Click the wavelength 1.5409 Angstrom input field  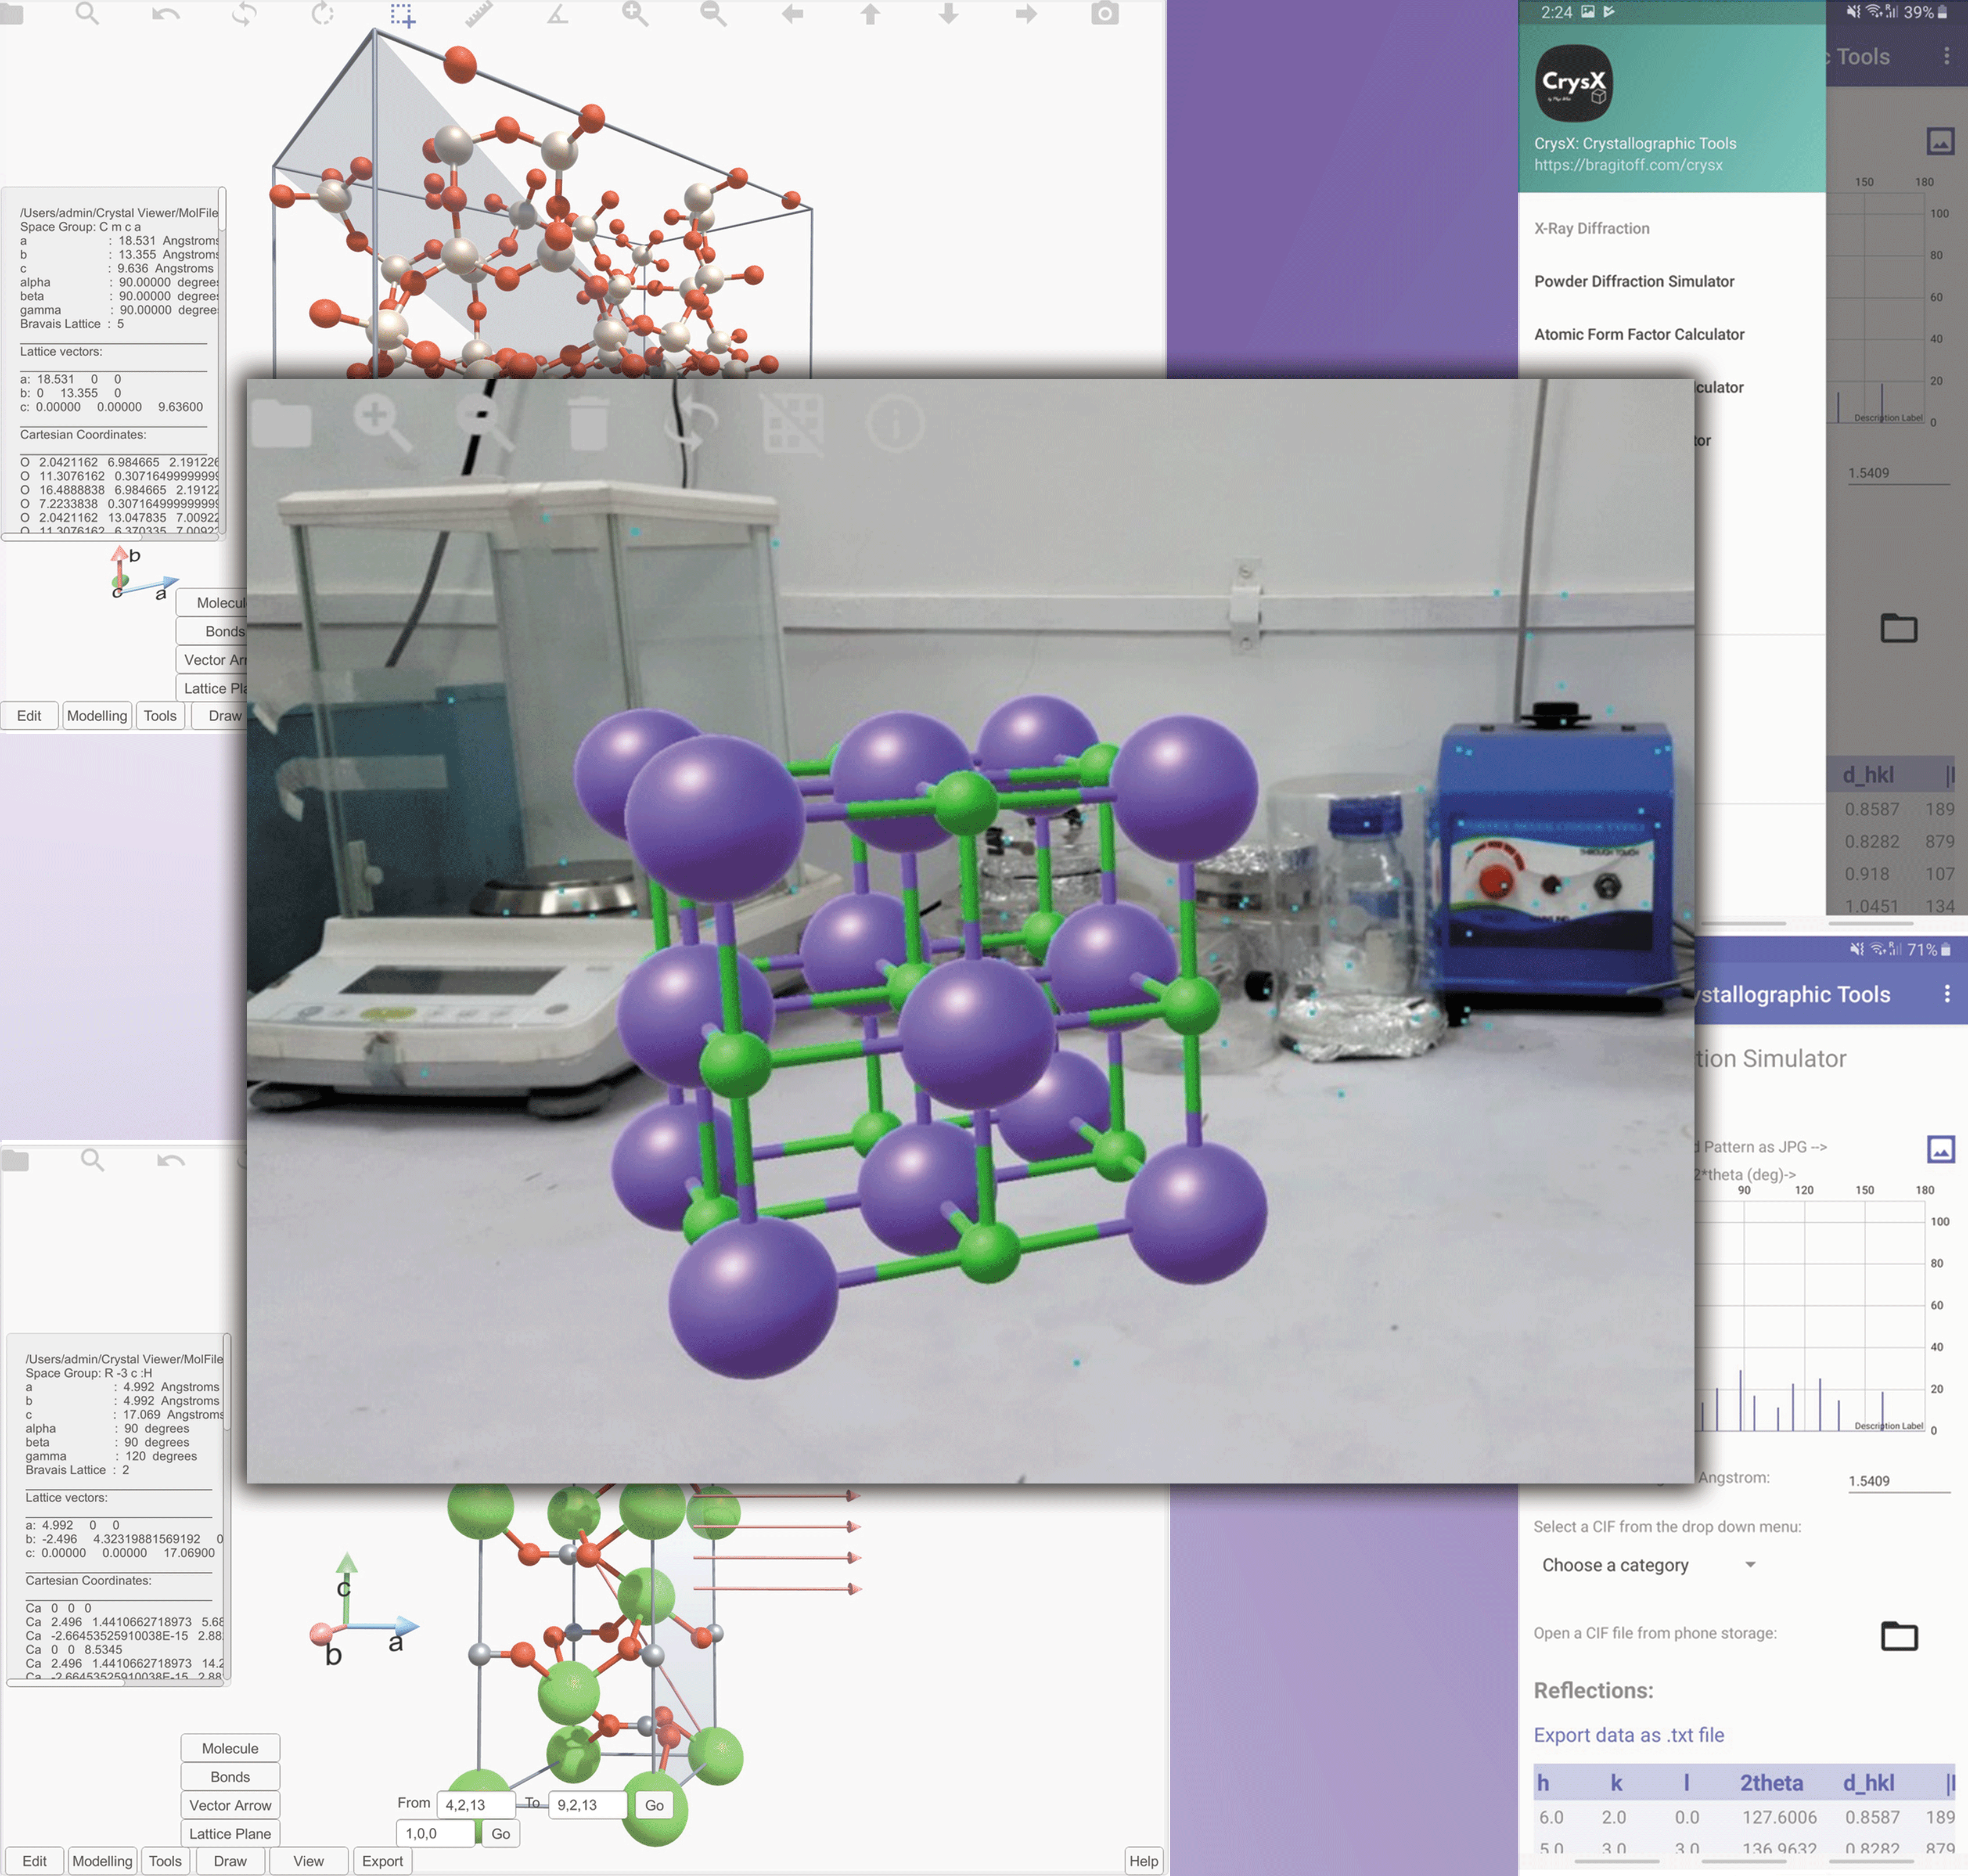(1897, 1480)
